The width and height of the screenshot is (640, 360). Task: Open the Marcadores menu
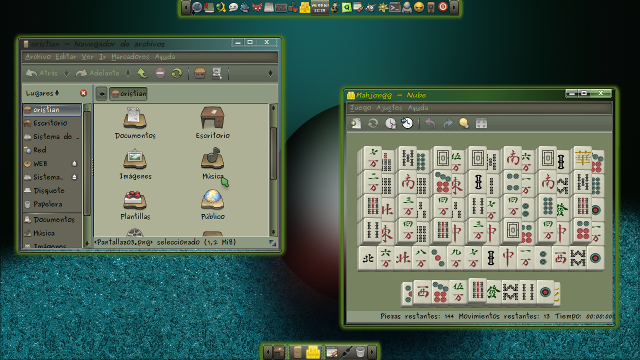[x=130, y=57]
